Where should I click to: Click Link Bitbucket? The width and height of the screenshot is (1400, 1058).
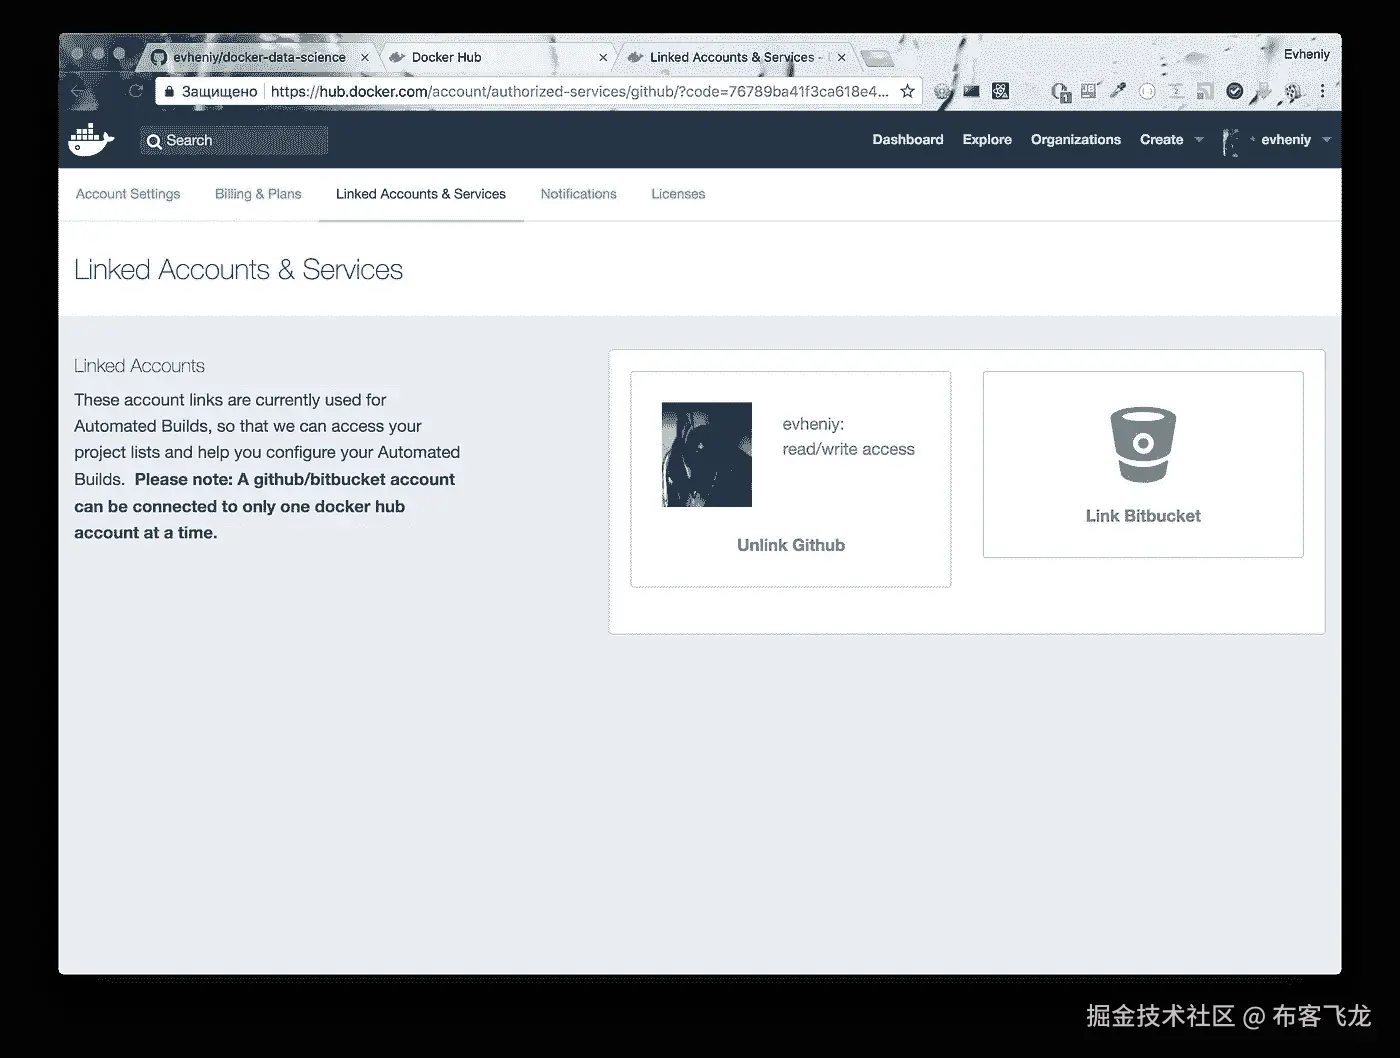(1143, 516)
